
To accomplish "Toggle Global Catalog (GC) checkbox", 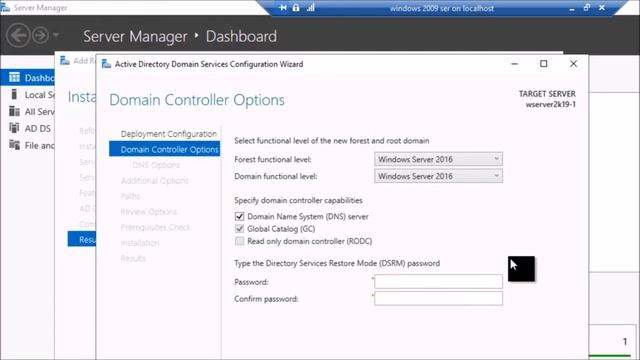I will coord(240,229).
